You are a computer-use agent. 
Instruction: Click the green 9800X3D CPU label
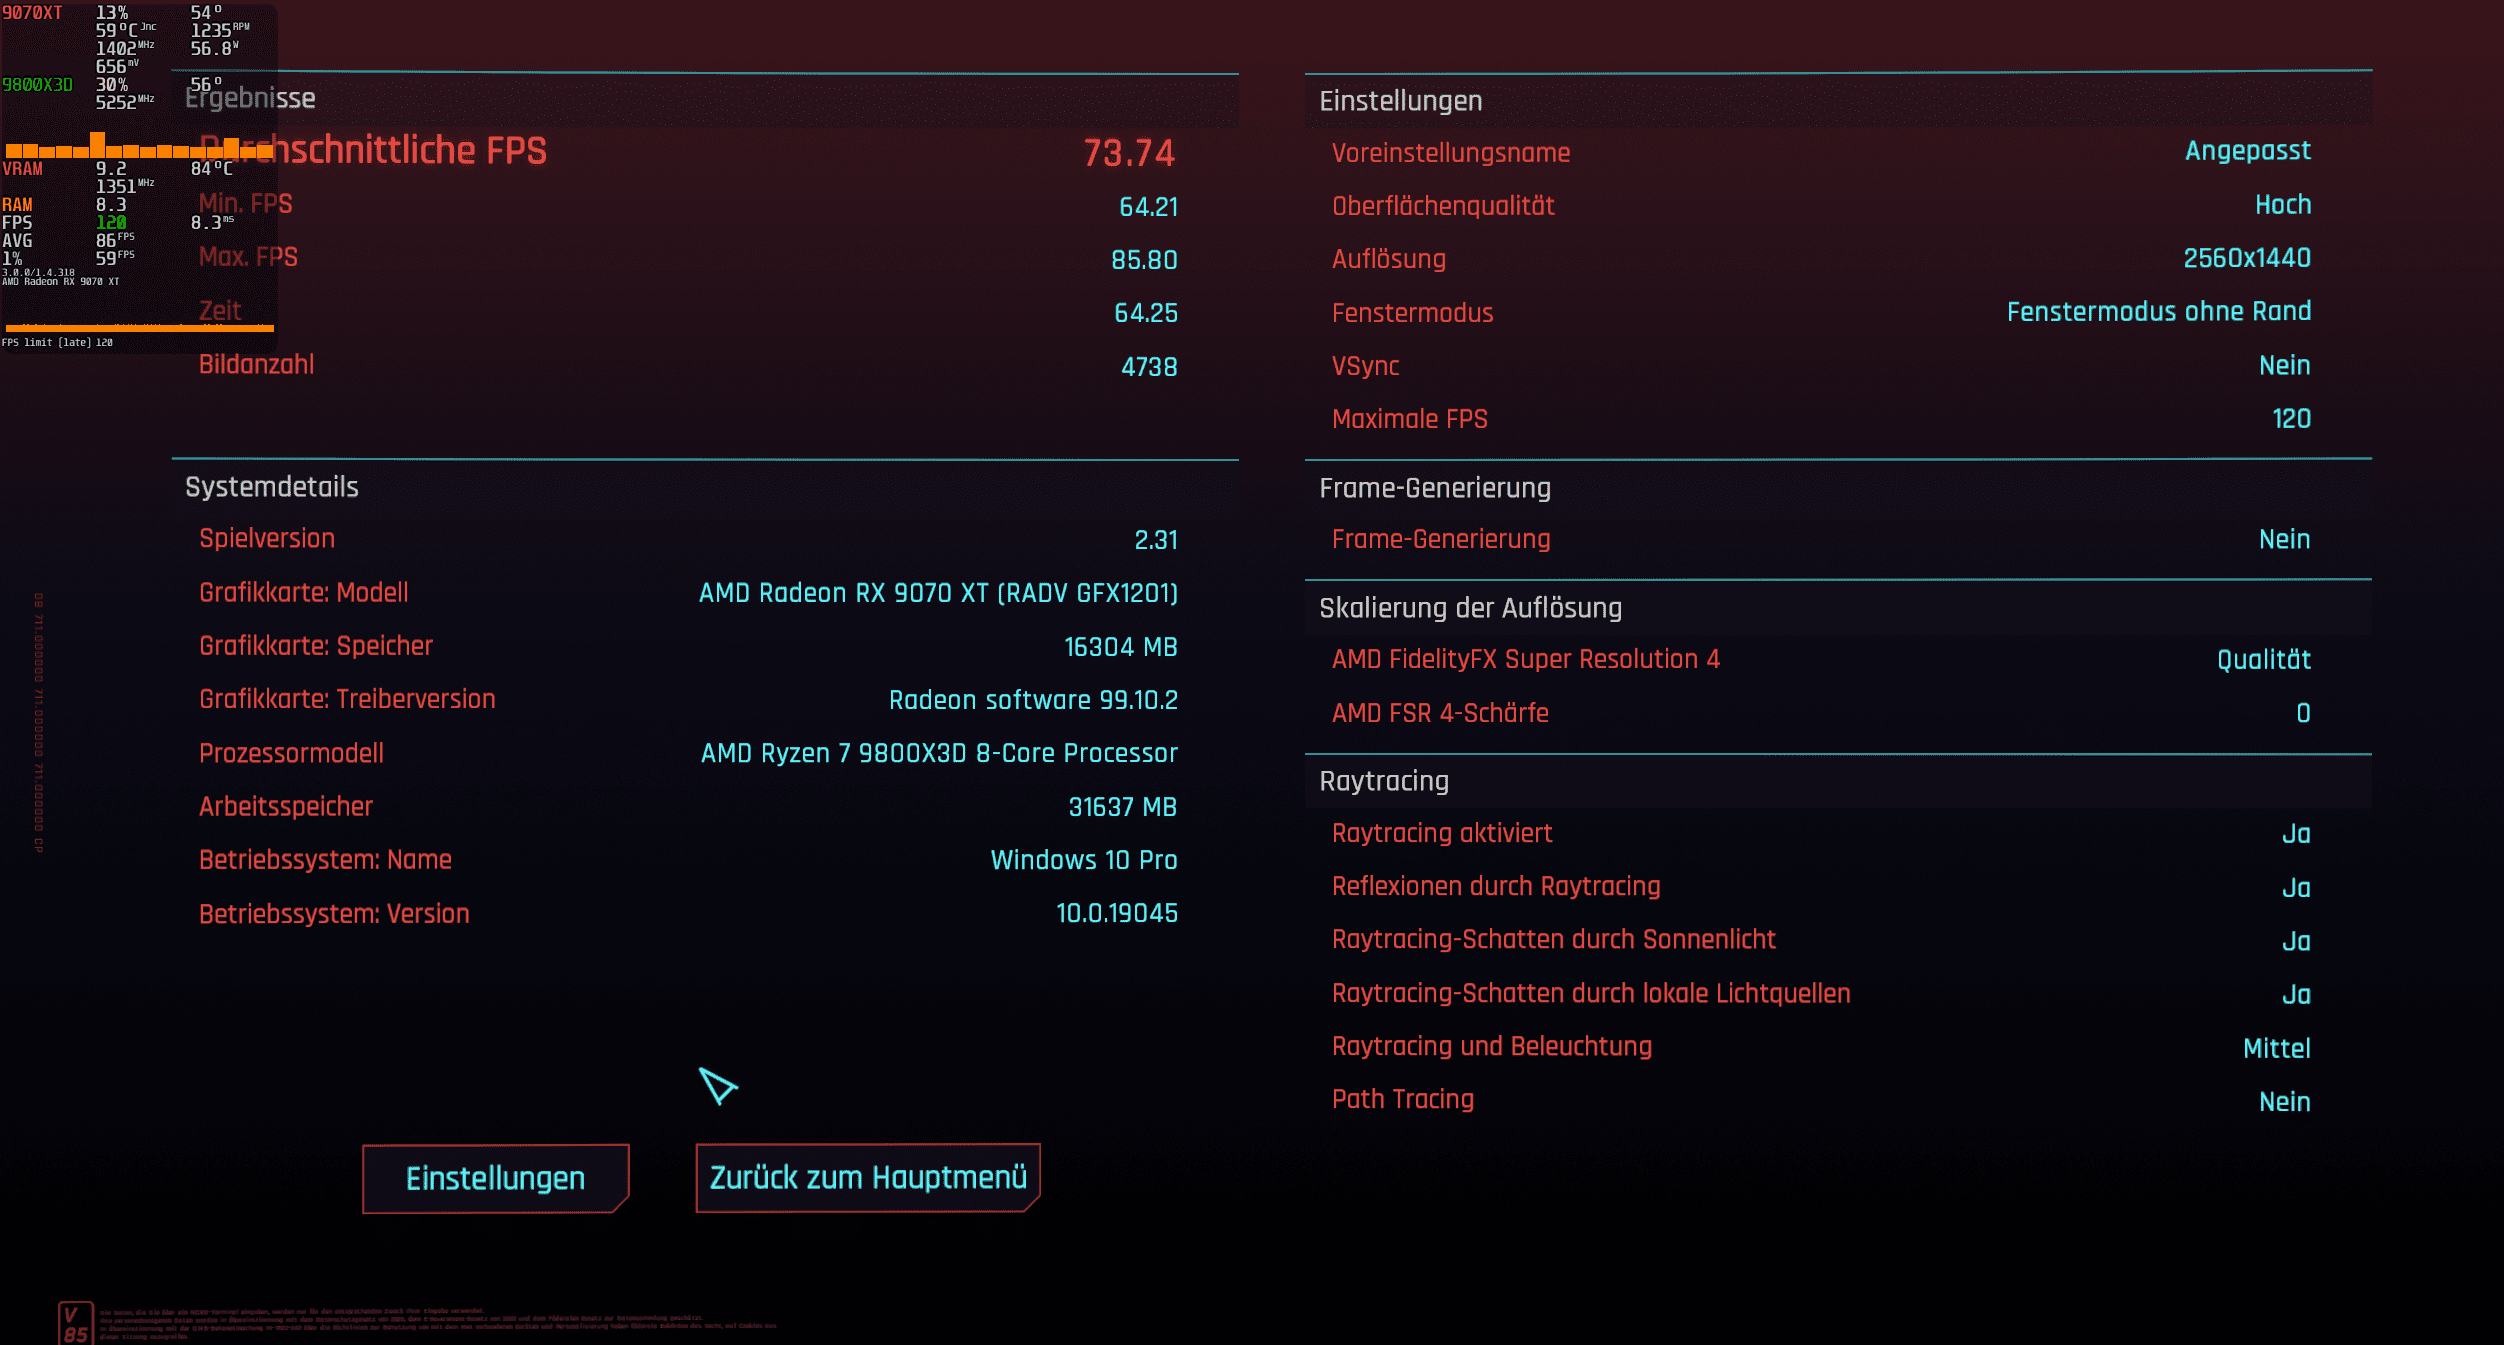[x=37, y=85]
